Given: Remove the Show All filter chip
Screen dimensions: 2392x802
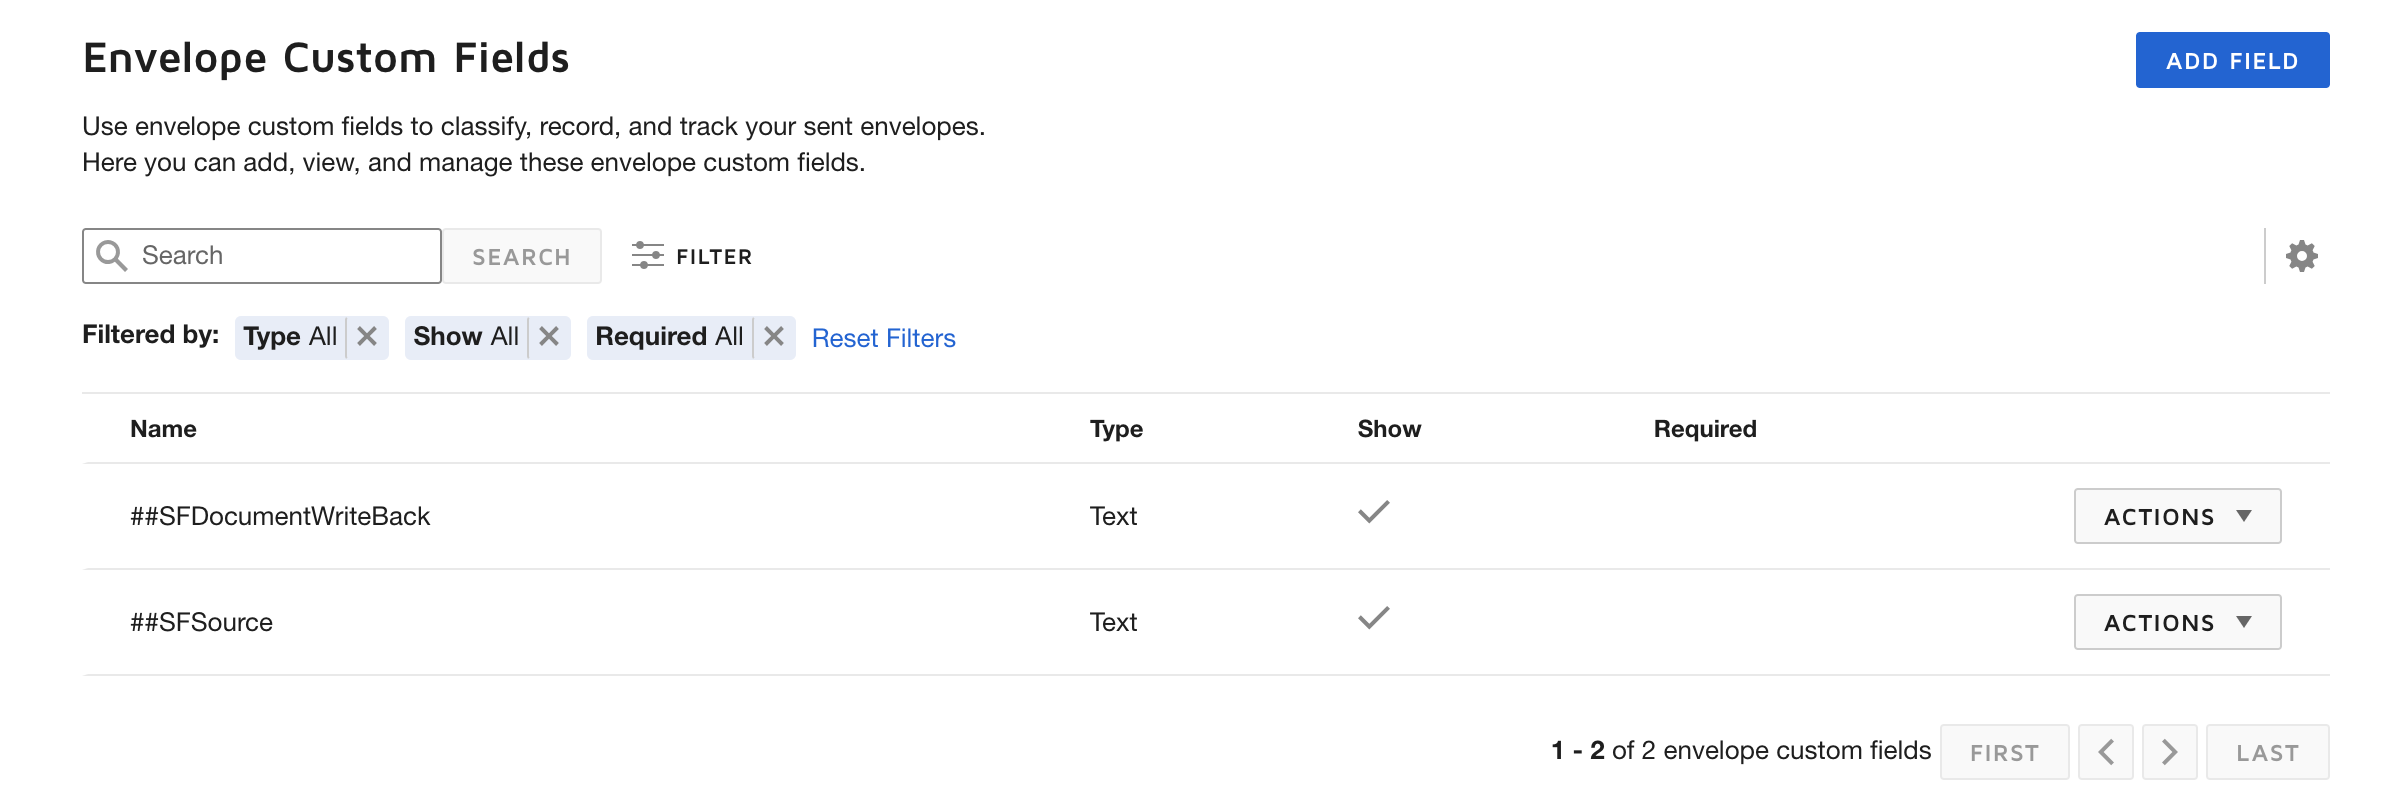Looking at the screenshot, I should 549,337.
